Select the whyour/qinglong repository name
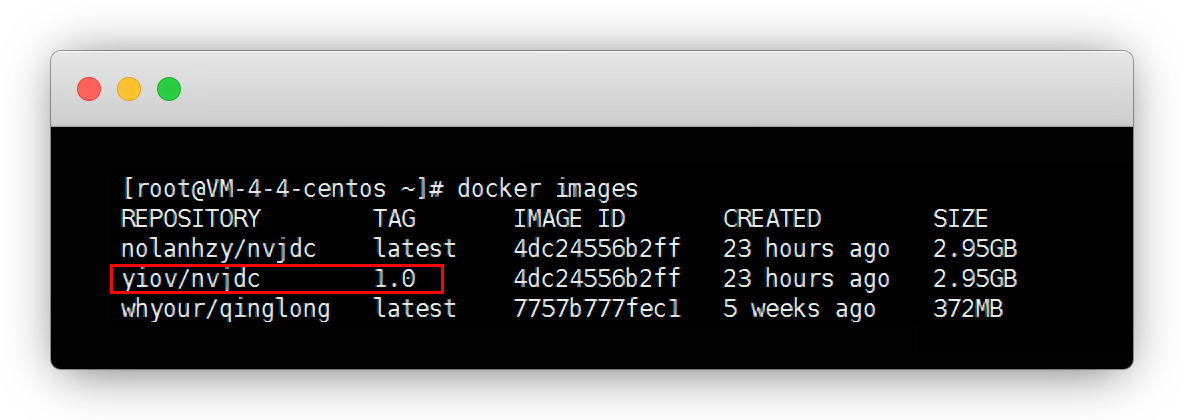Screen dimensions: 1184x420 225,309
